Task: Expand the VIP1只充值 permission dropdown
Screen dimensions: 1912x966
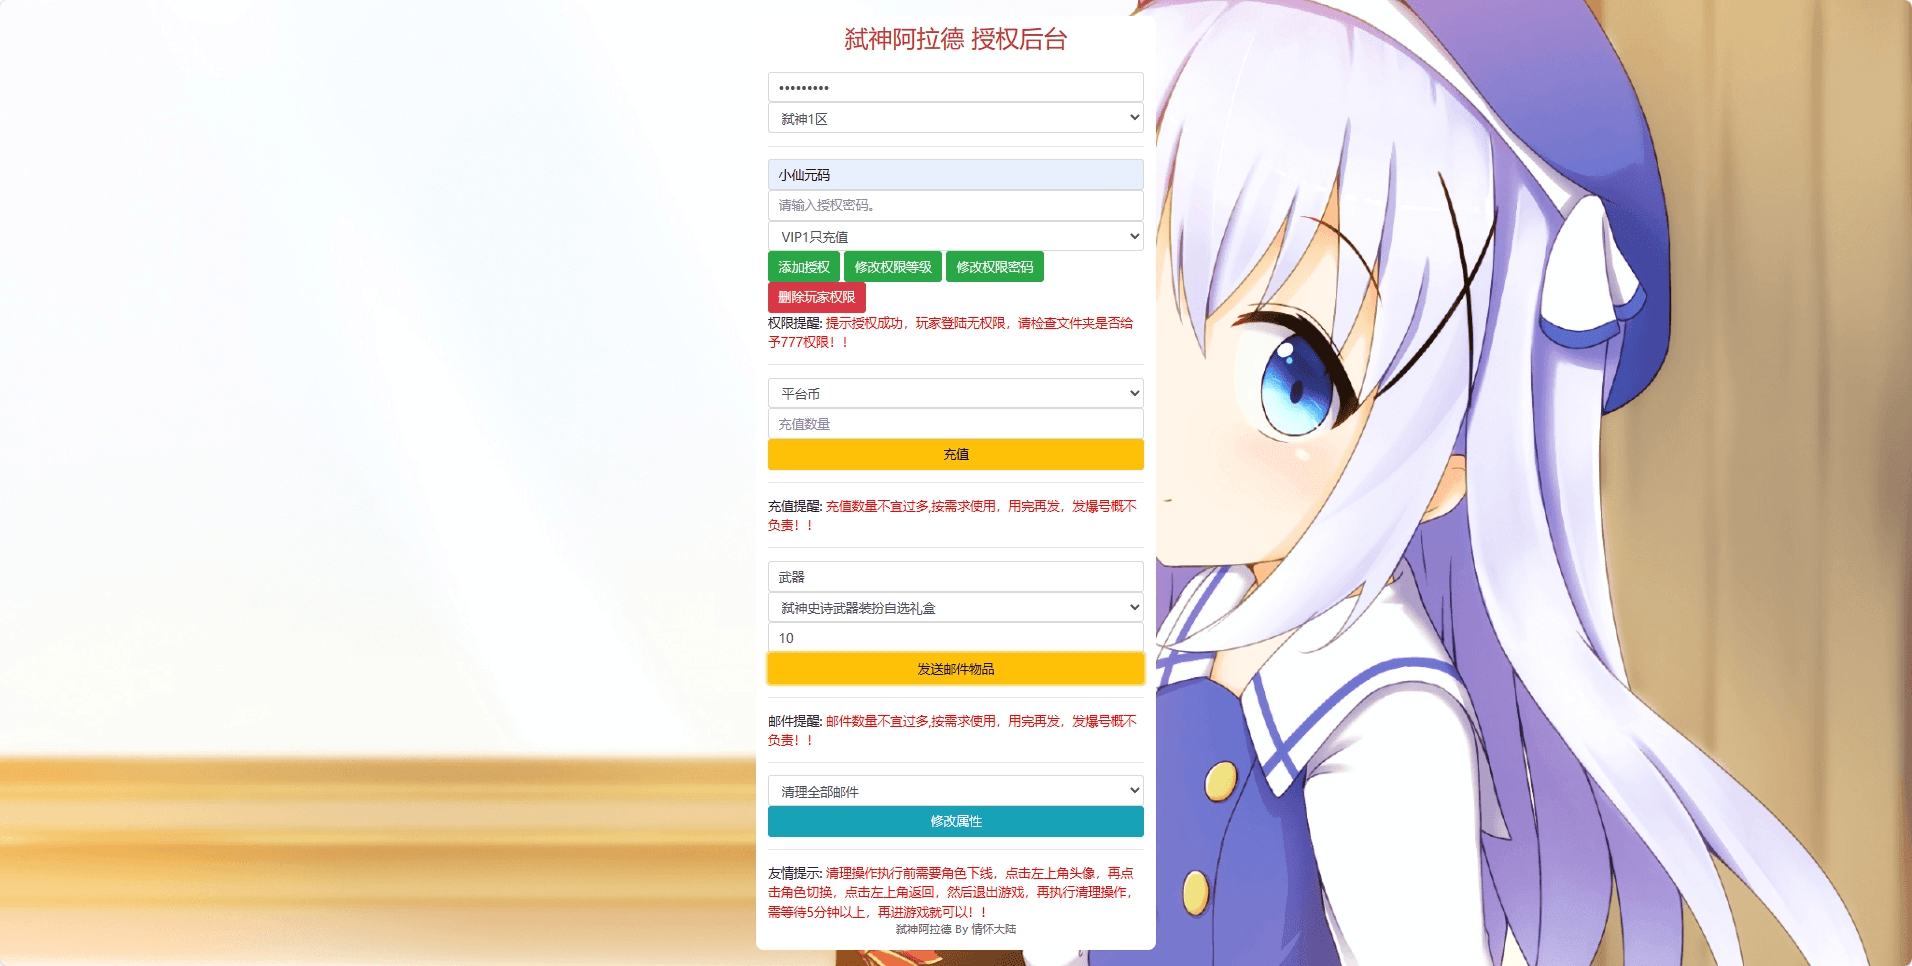Action: 955,236
